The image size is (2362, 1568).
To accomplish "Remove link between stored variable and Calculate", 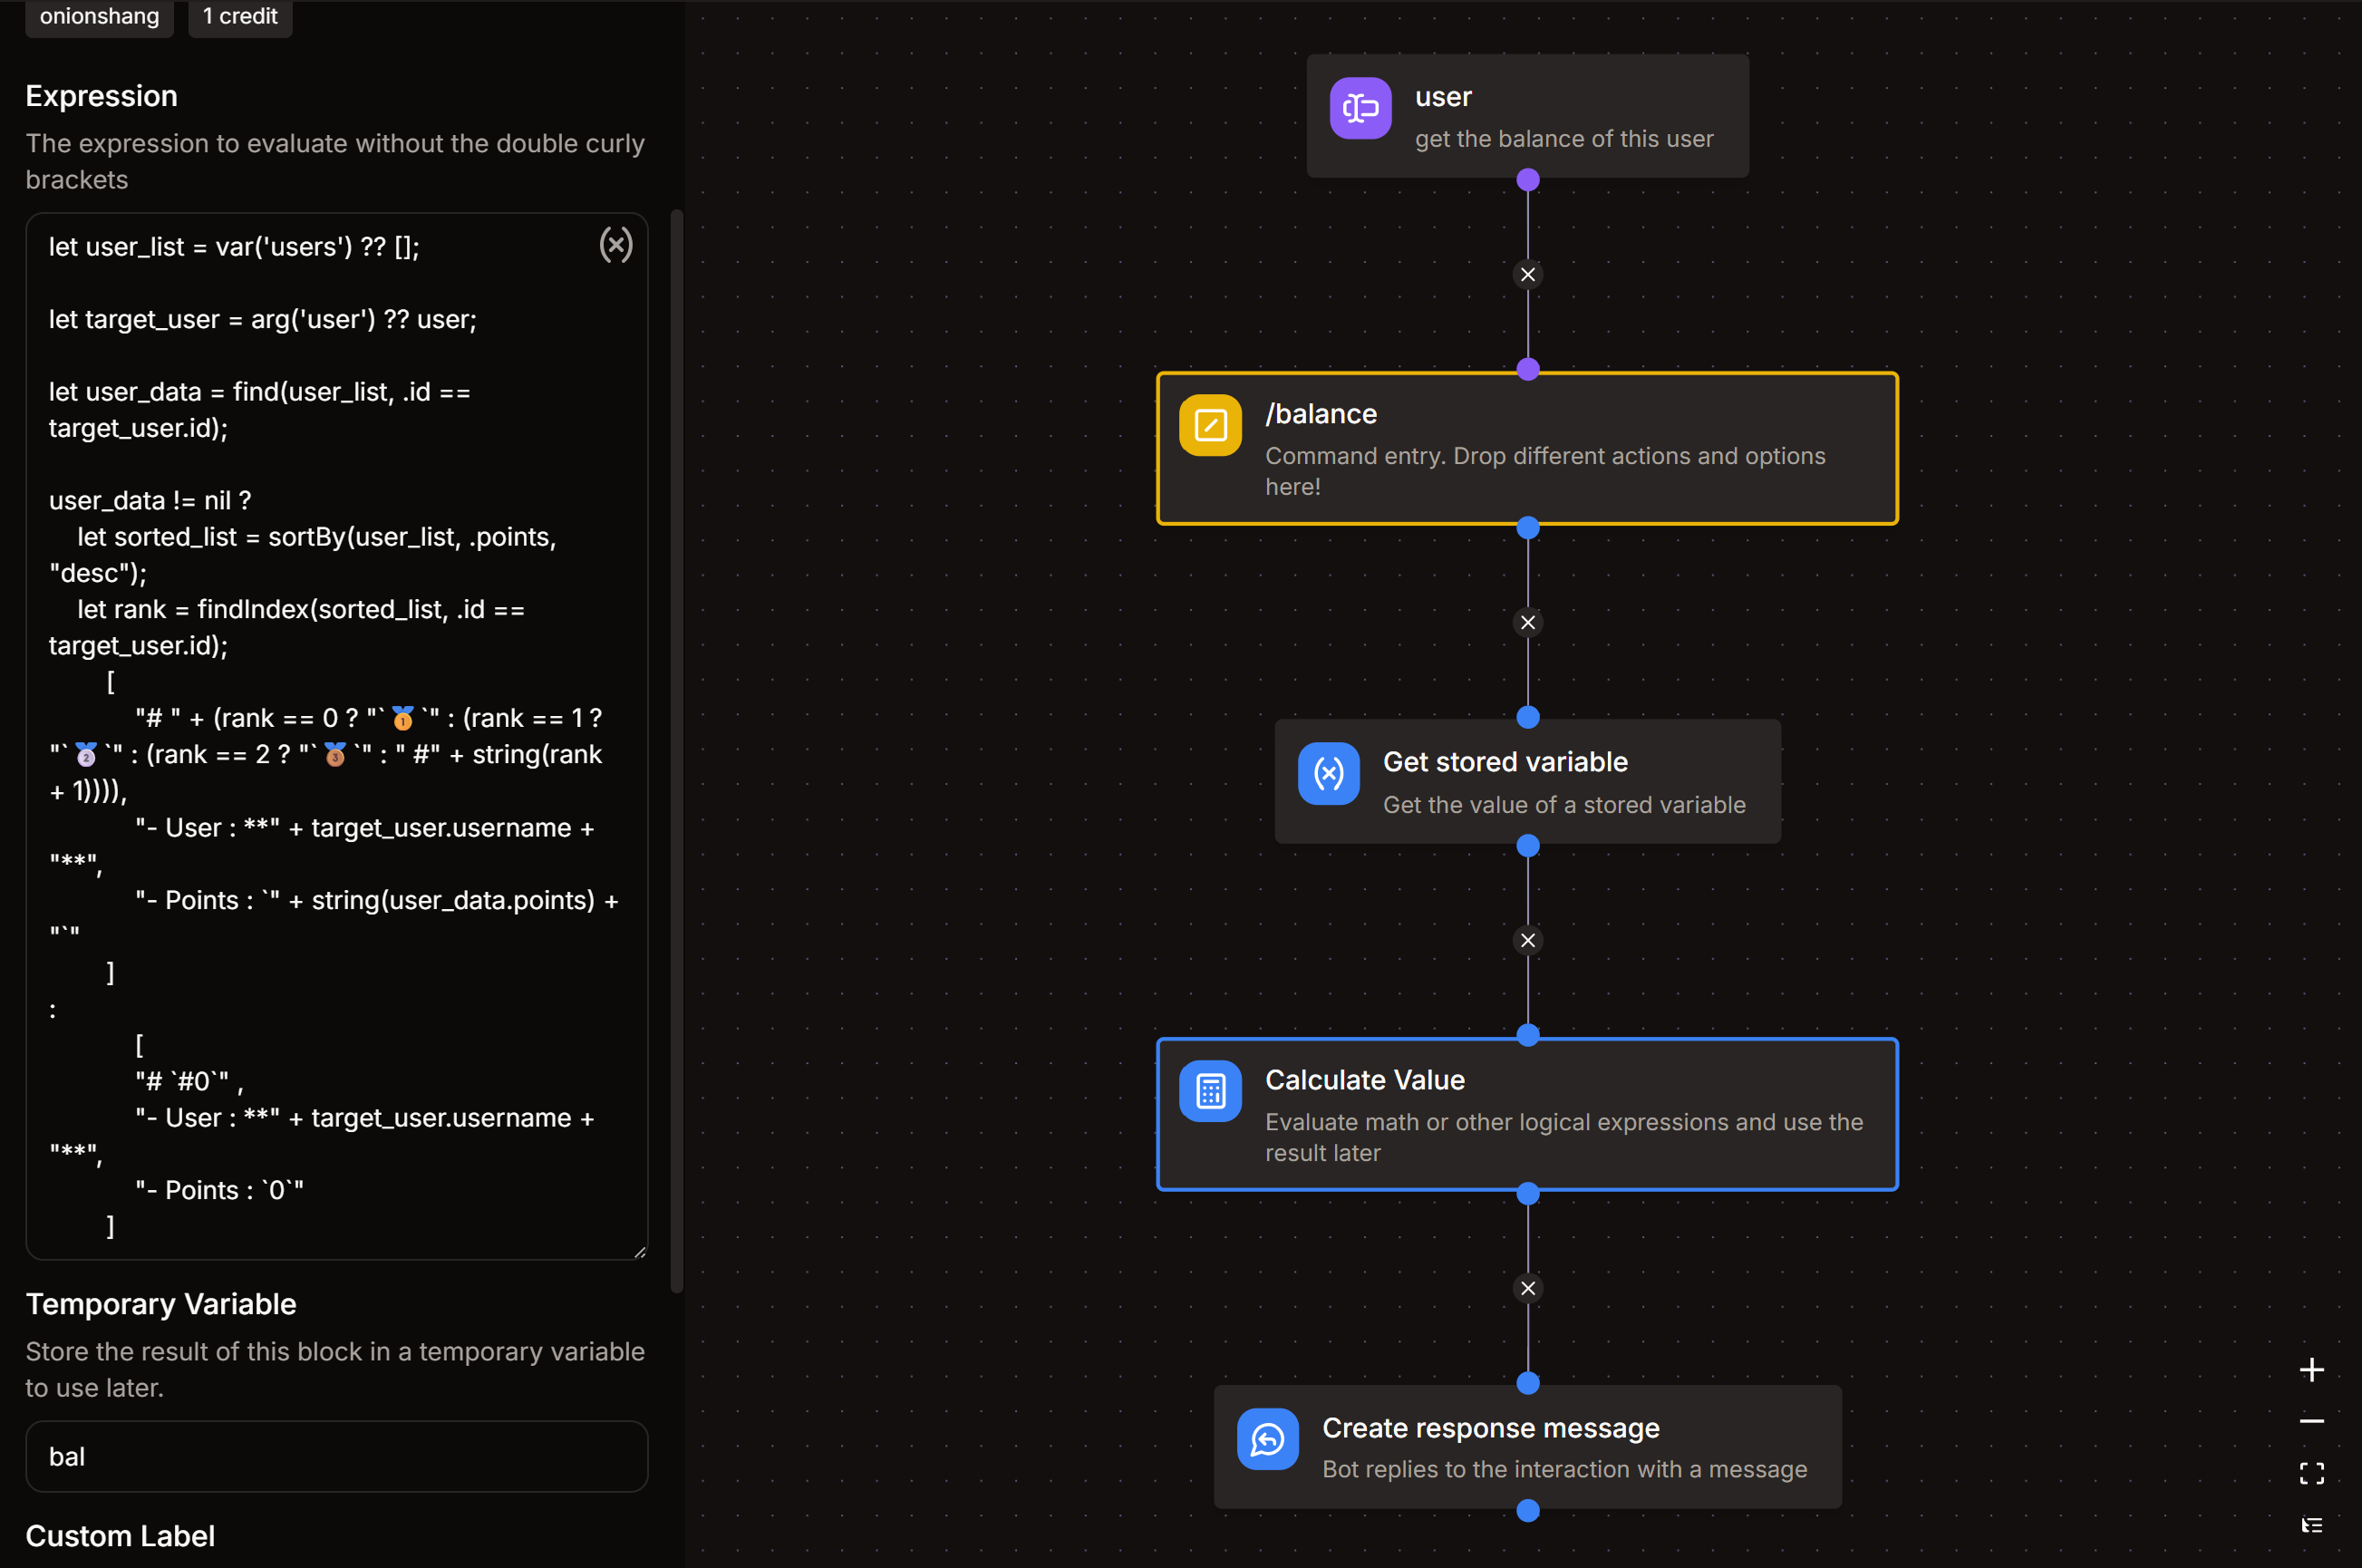I will click(x=1527, y=940).
